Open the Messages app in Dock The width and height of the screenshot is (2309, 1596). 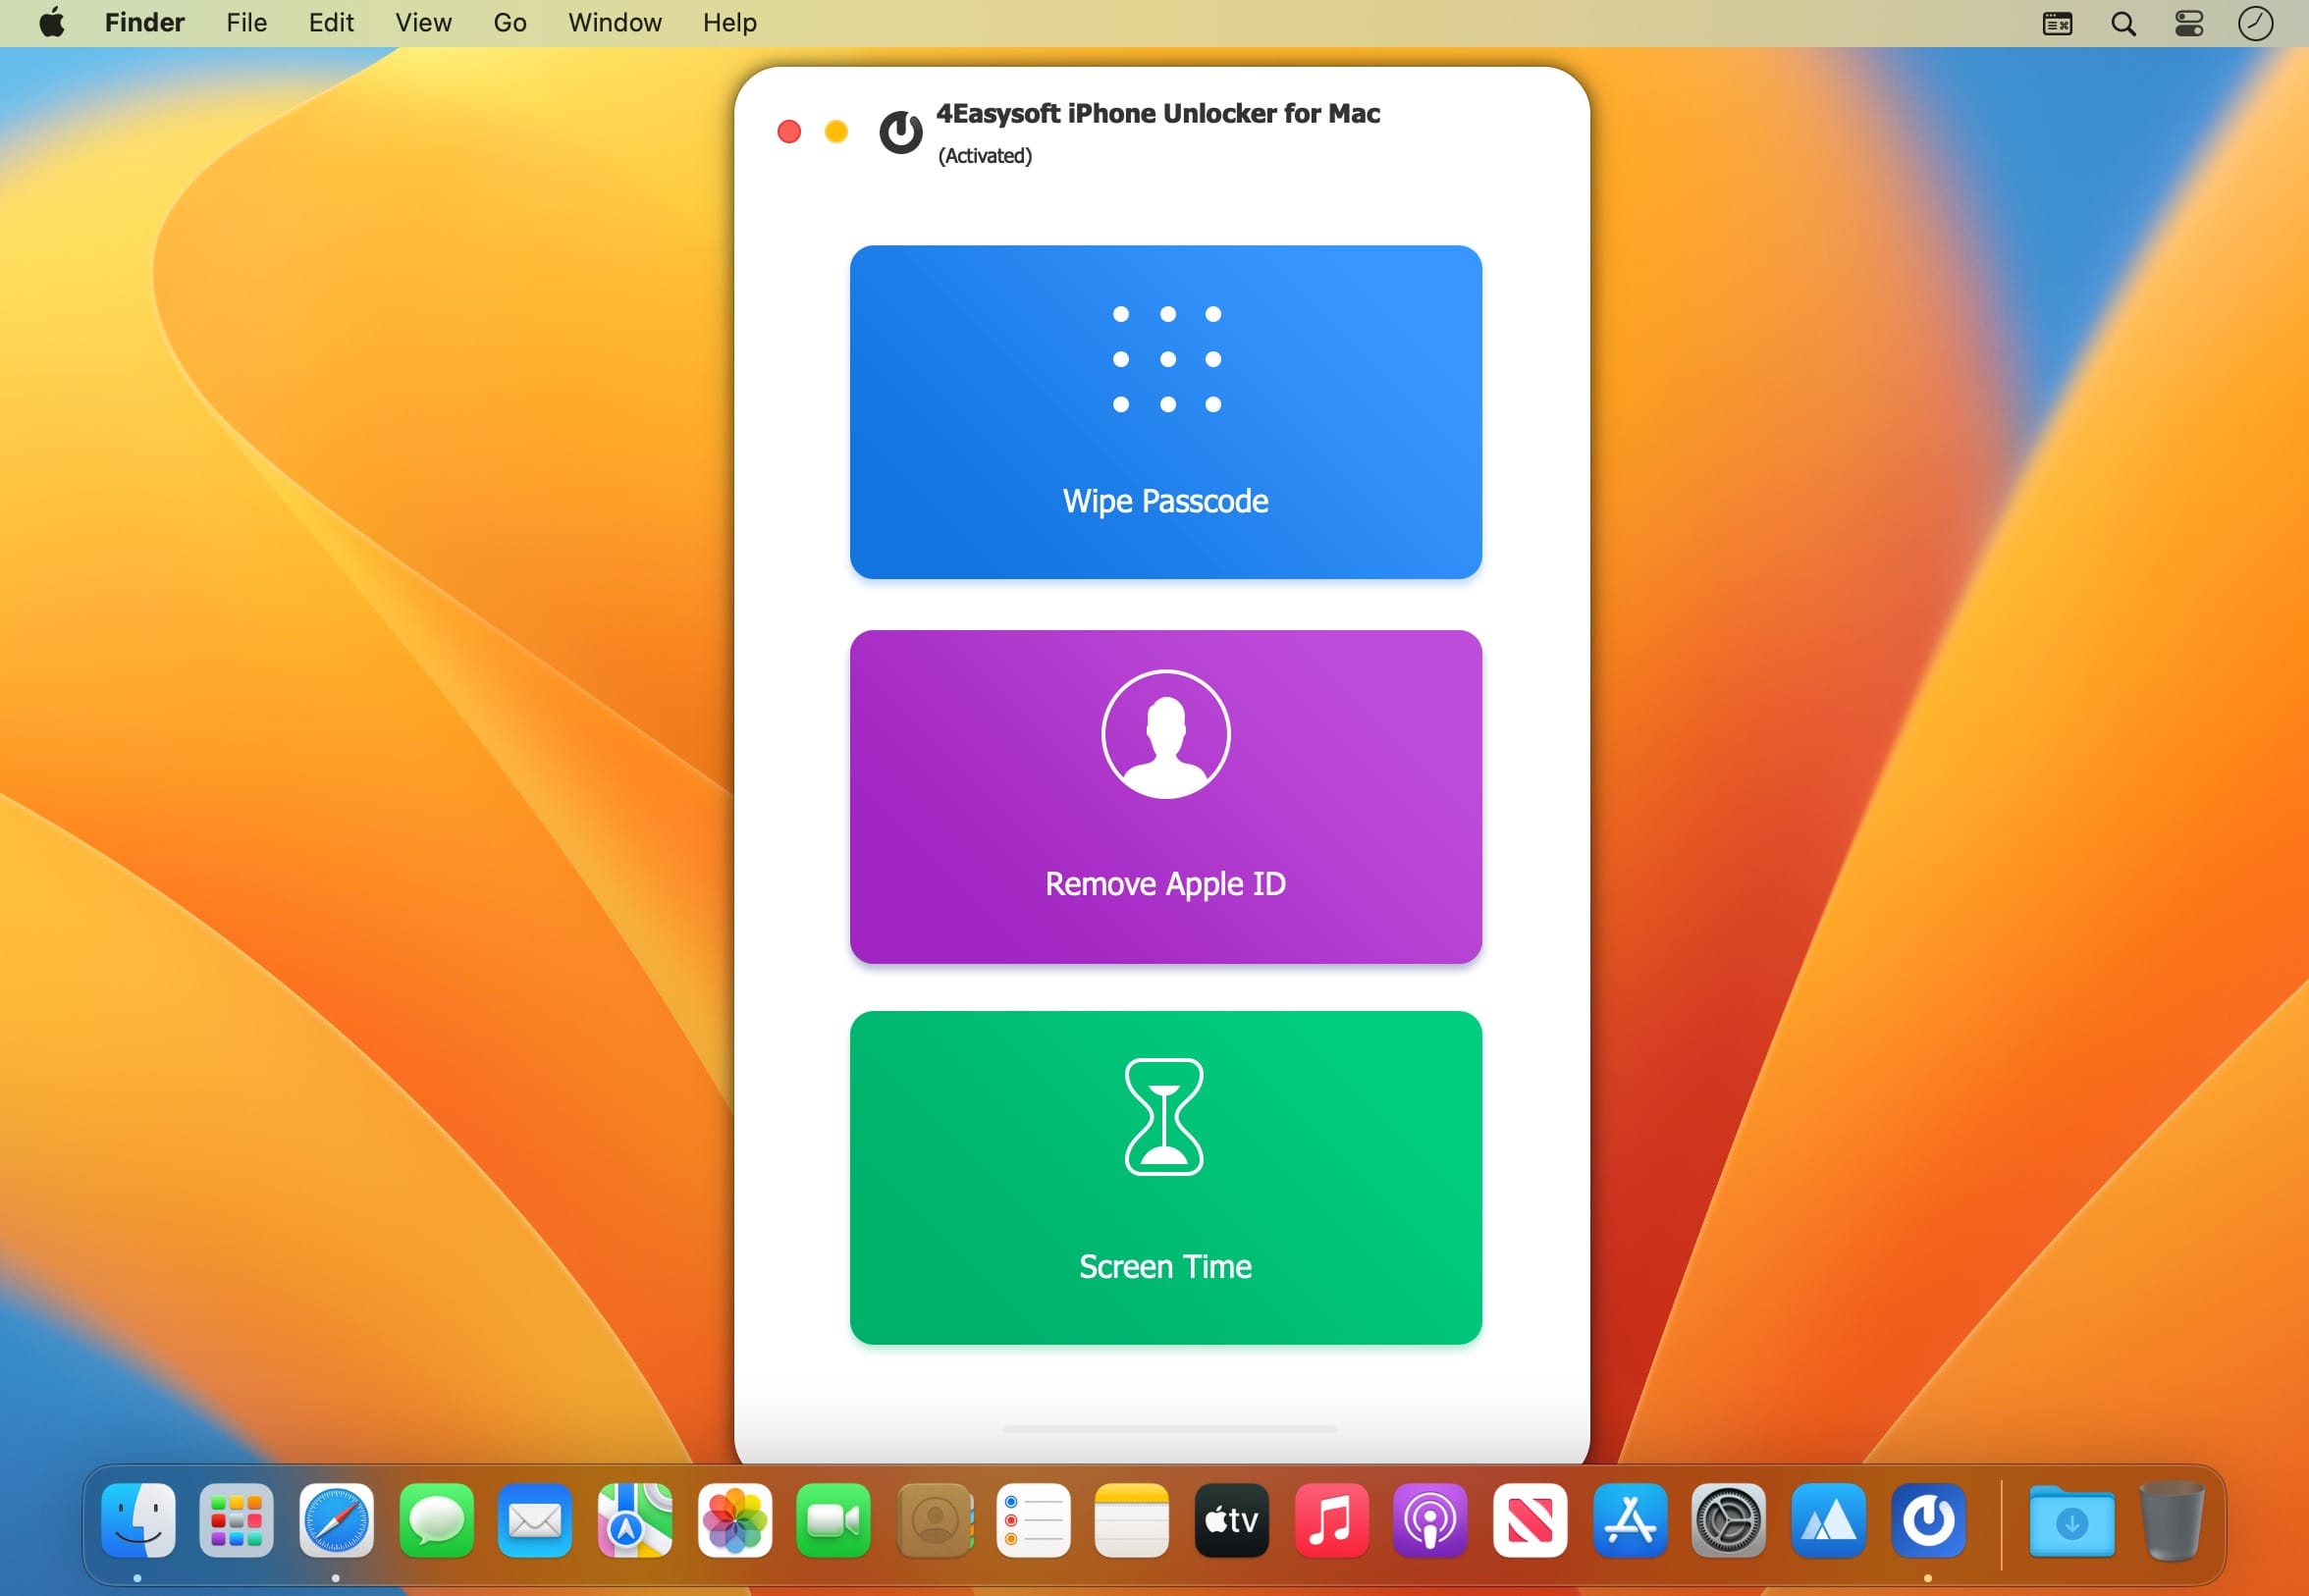point(436,1521)
